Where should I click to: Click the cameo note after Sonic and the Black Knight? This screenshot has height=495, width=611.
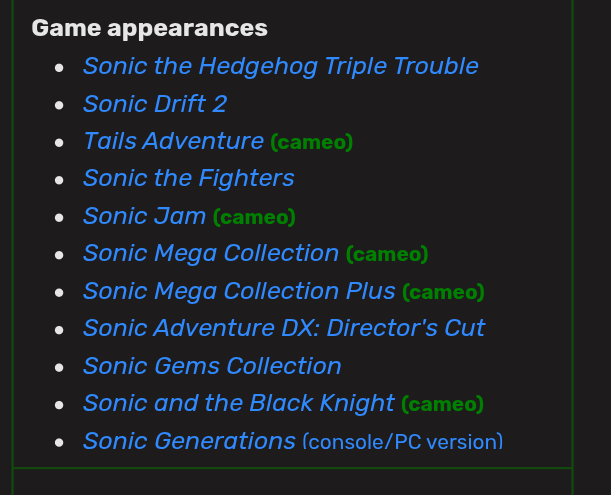point(443,405)
